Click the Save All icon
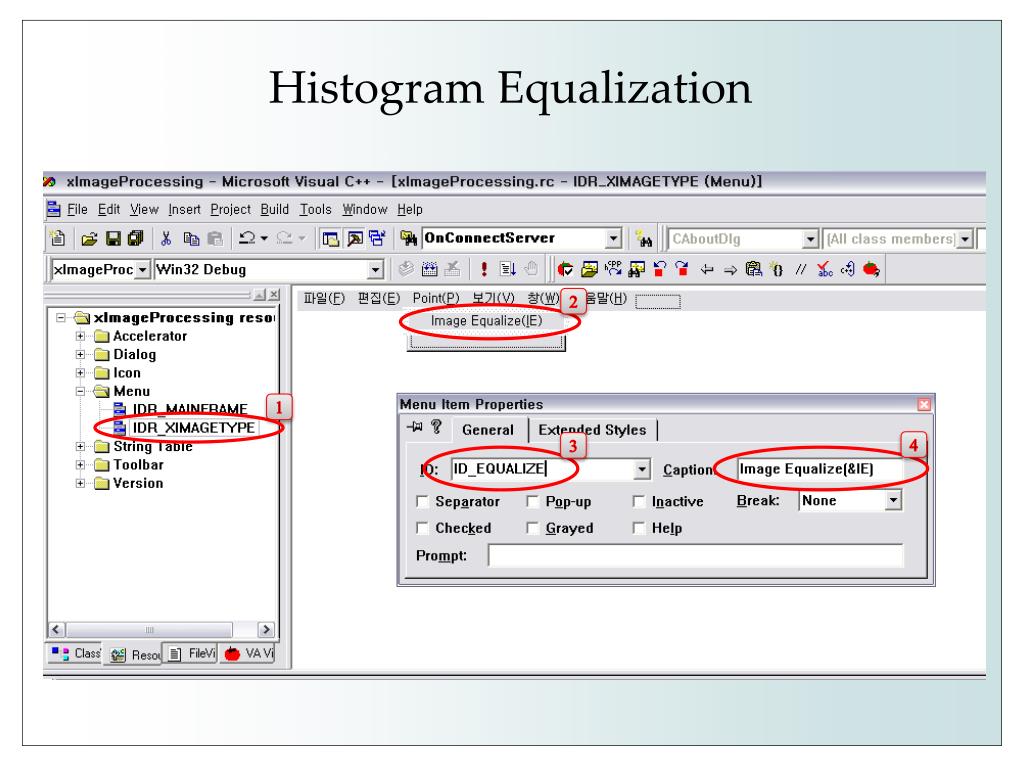1024x768 pixels. point(135,239)
